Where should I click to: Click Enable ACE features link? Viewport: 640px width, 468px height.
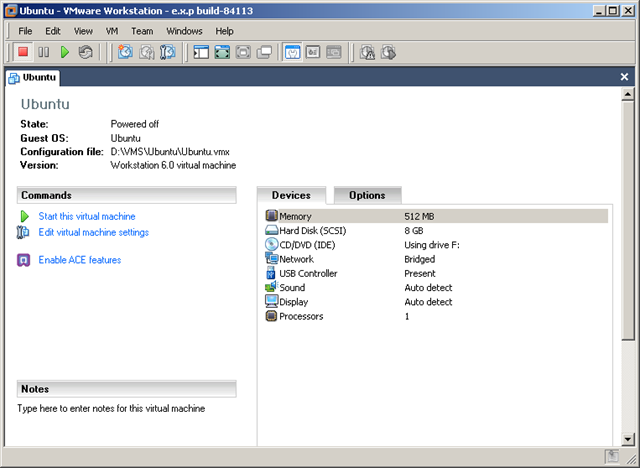[79, 260]
